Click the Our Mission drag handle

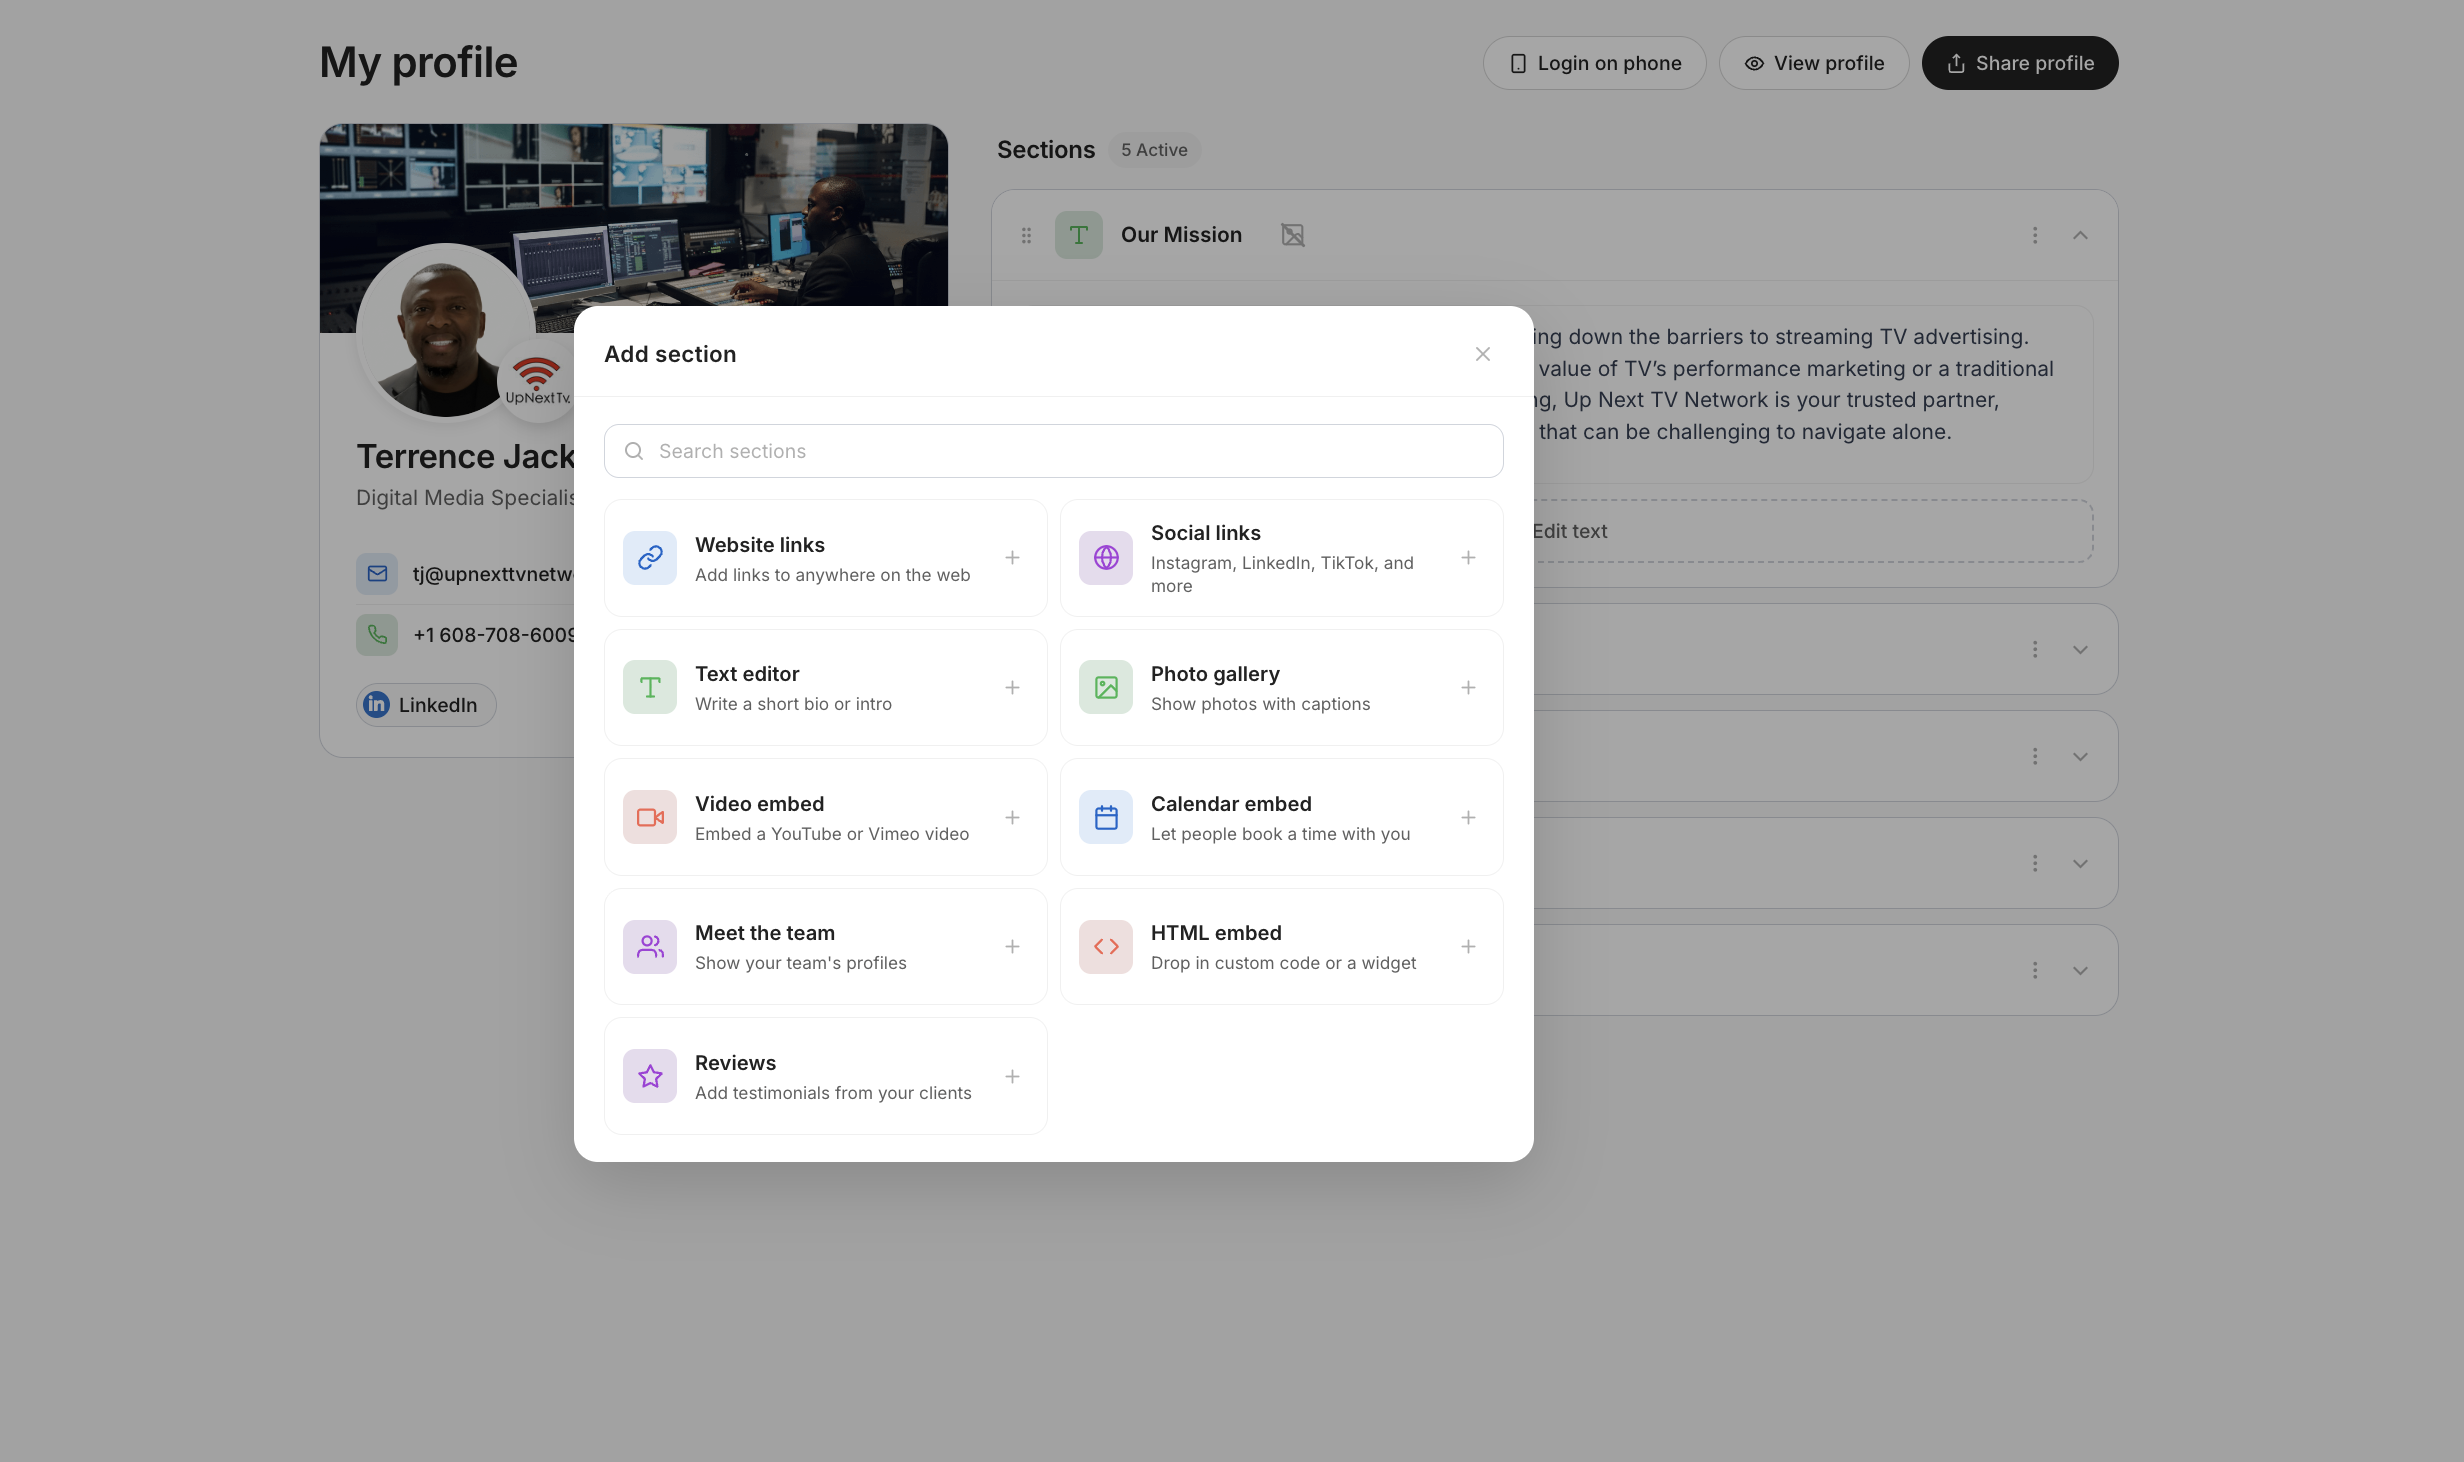click(1026, 235)
